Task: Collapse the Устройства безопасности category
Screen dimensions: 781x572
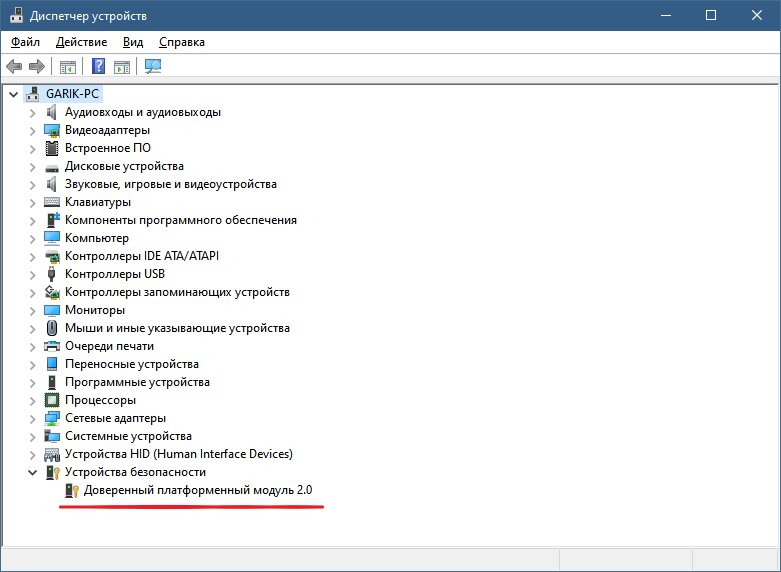Action: click(x=32, y=472)
